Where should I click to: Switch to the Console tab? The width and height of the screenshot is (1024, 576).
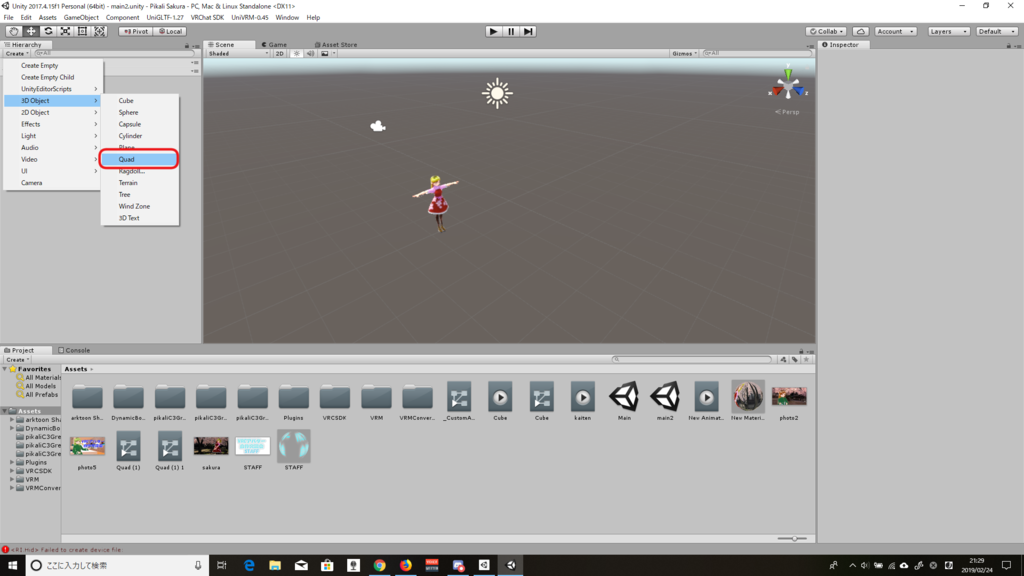pos(74,350)
